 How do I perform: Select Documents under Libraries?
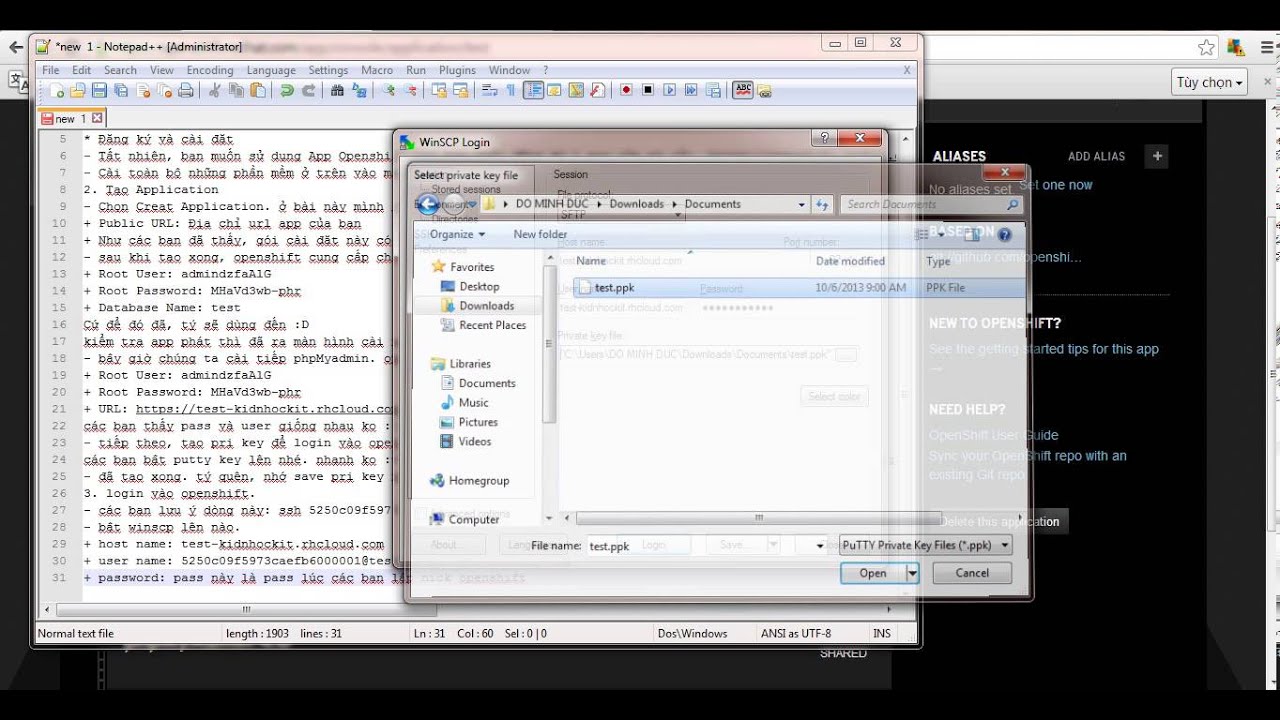coord(487,383)
